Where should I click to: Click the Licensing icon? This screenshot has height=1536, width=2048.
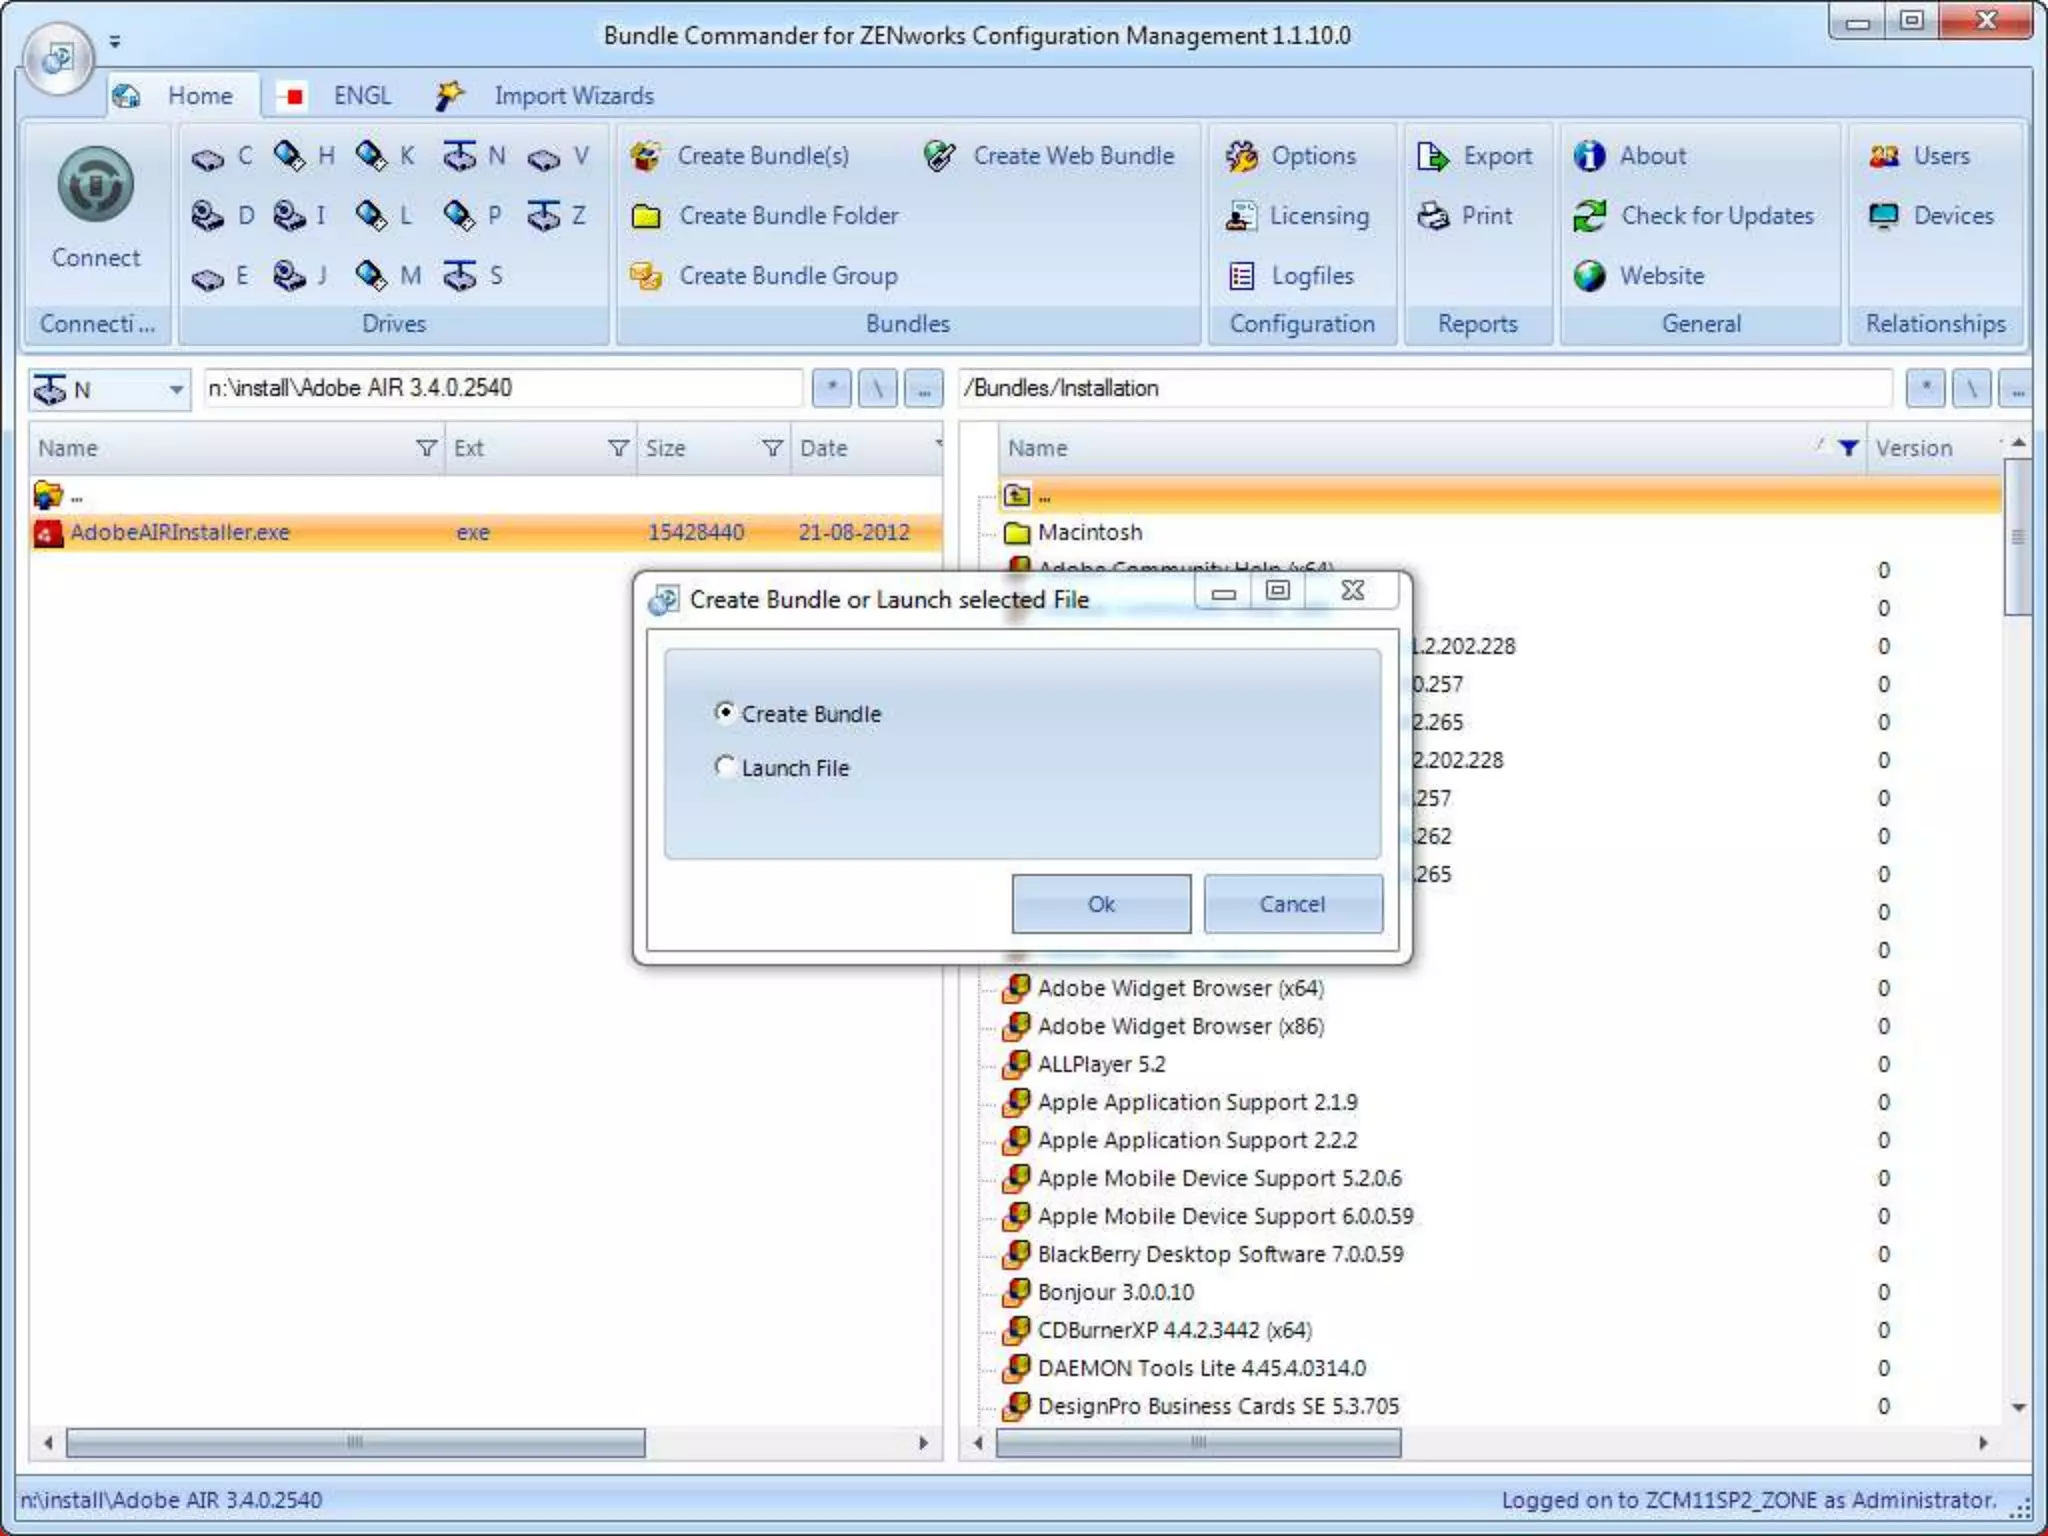tap(1241, 216)
